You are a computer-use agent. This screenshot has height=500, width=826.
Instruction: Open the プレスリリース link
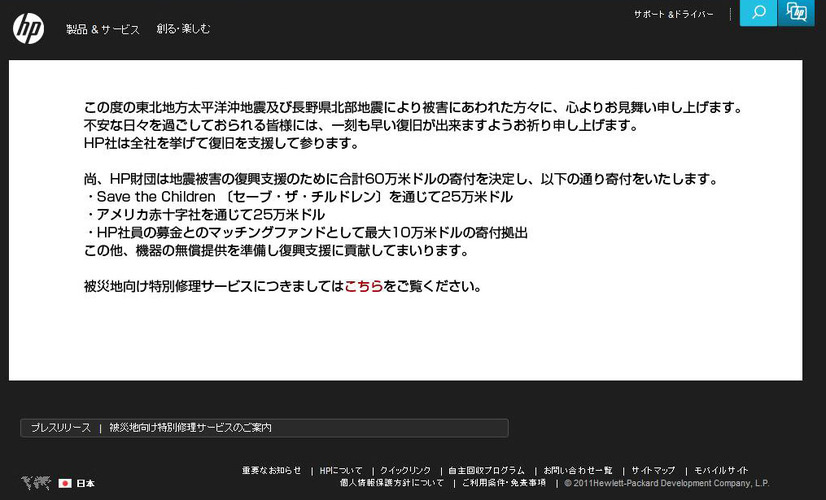[61, 428]
